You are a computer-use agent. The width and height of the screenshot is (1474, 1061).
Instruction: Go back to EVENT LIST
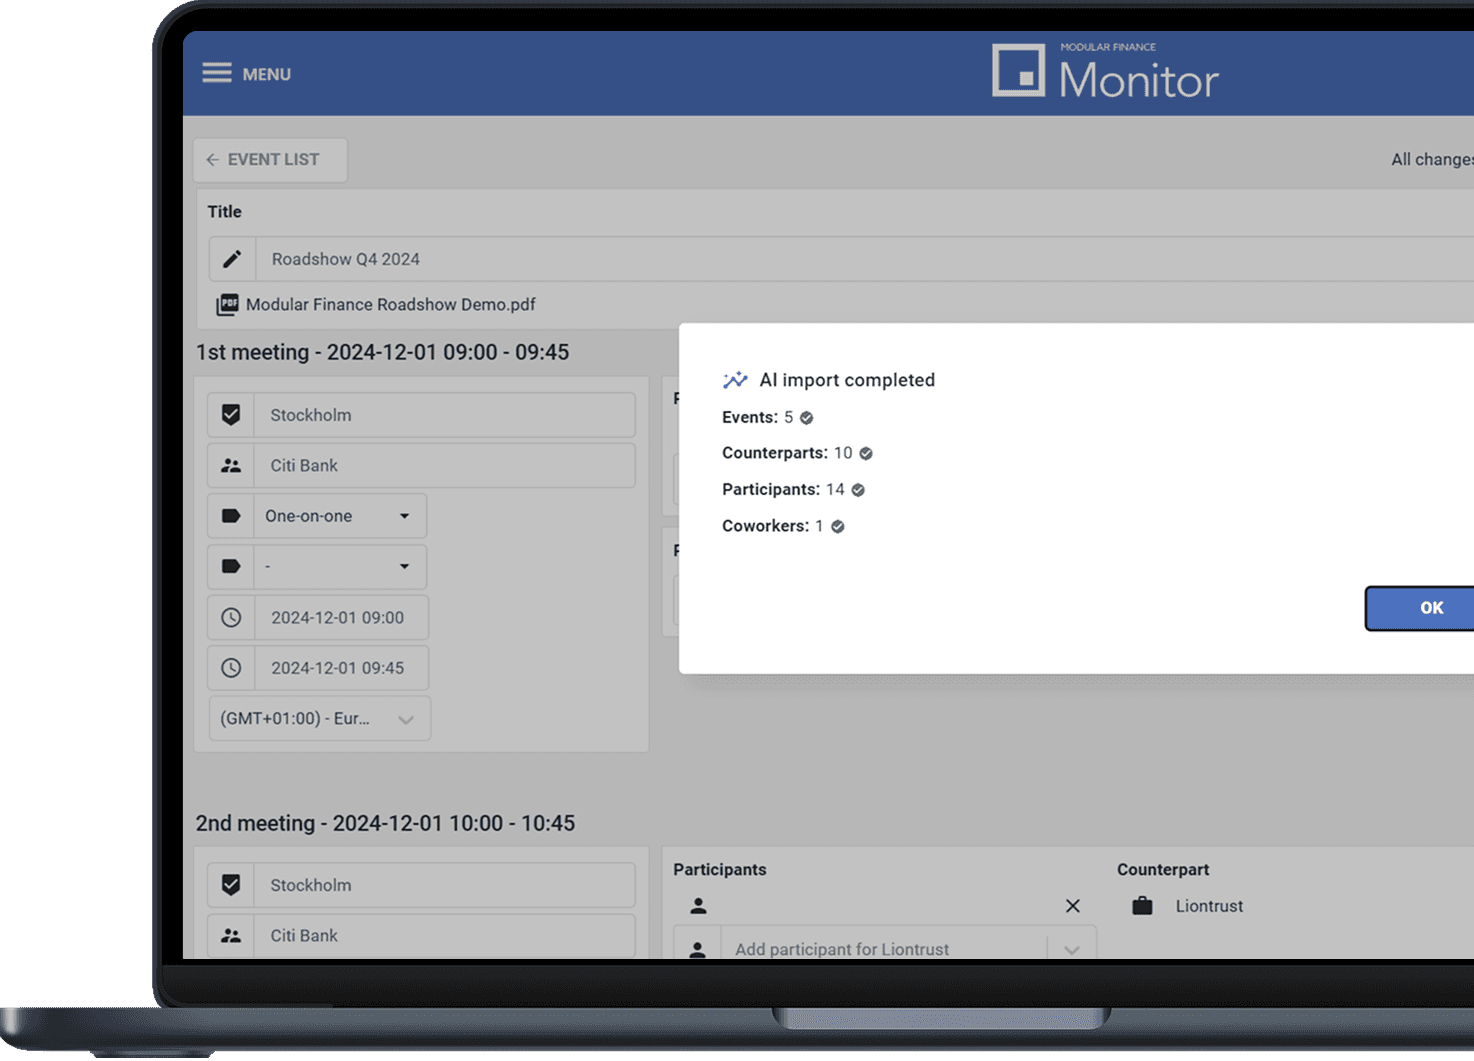[x=270, y=160]
